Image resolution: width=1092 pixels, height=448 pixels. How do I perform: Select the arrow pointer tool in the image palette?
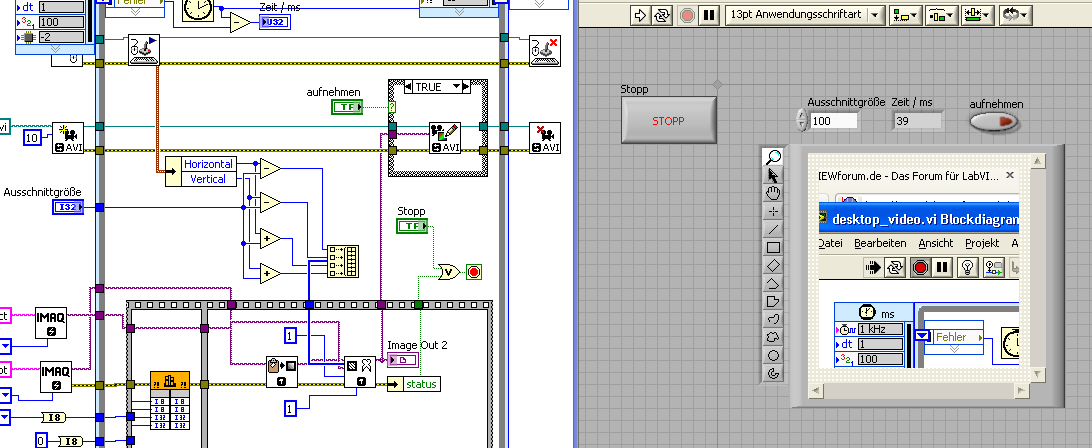[772, 175]
